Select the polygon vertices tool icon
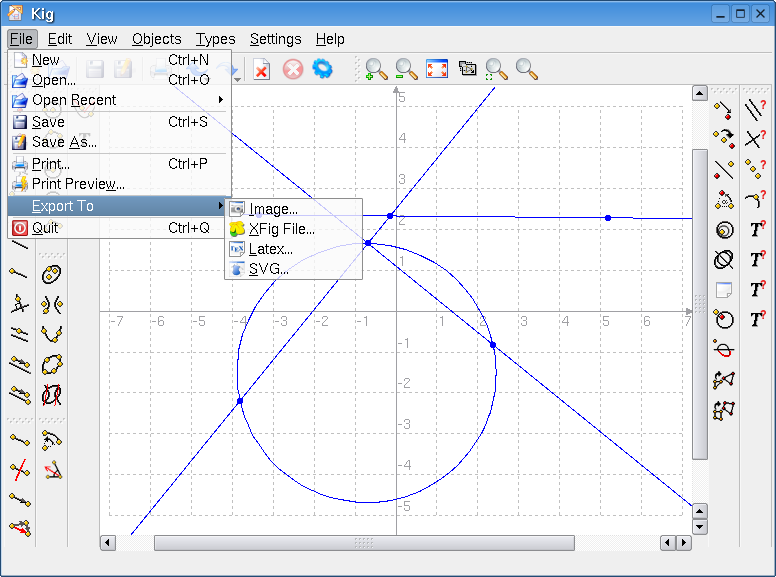 724,380
